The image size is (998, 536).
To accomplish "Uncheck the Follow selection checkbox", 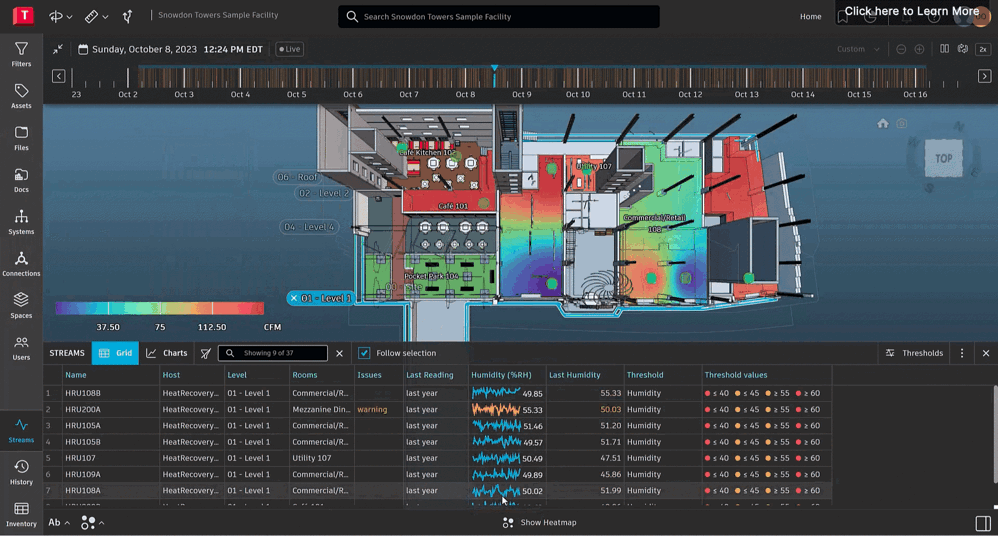I will pos(364,353).
